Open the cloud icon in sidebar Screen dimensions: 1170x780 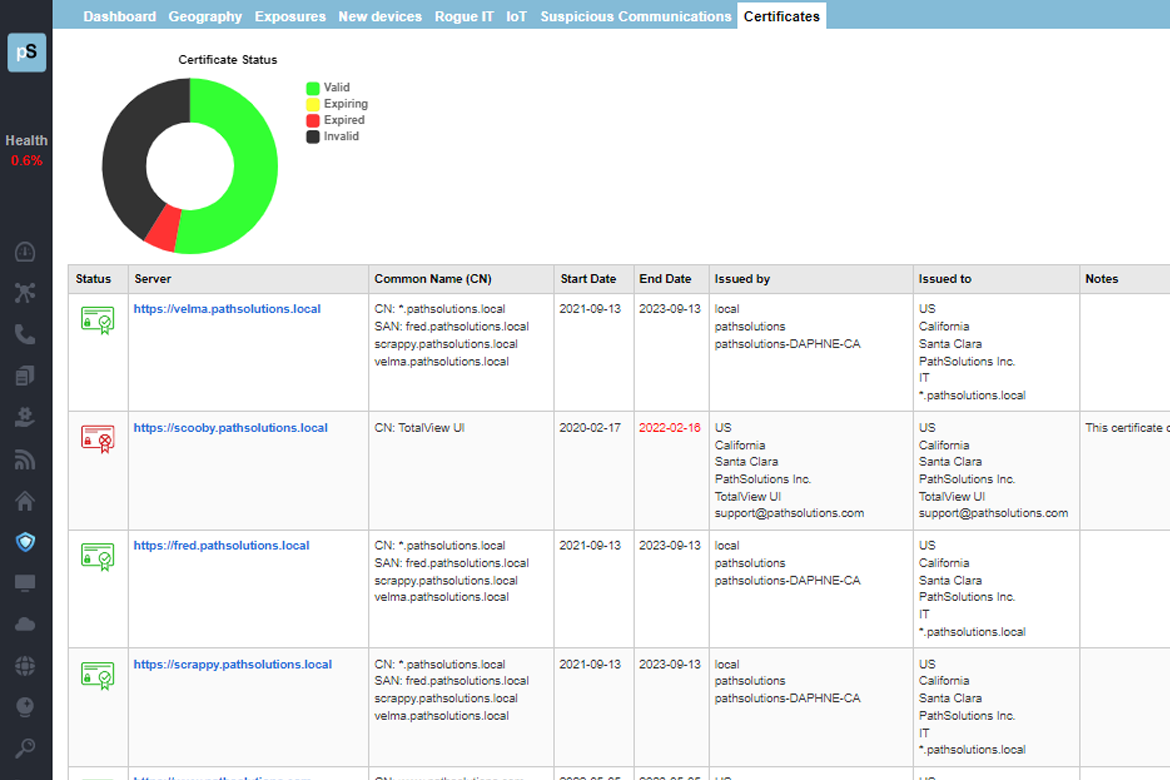click(25, 624)
